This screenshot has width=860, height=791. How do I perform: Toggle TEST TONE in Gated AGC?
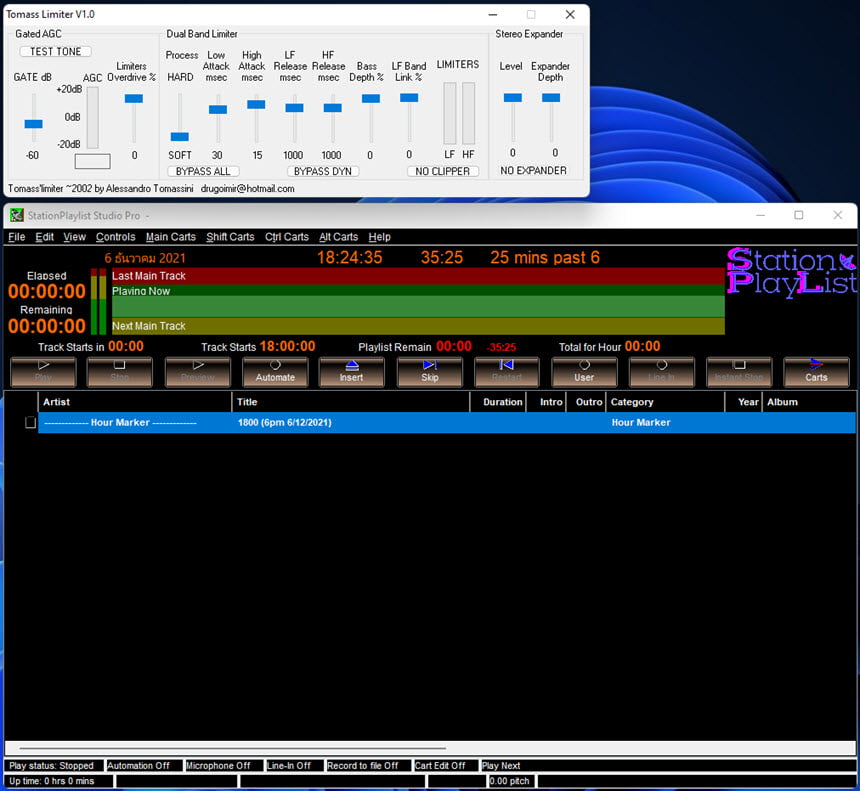[x=55, y=52]
